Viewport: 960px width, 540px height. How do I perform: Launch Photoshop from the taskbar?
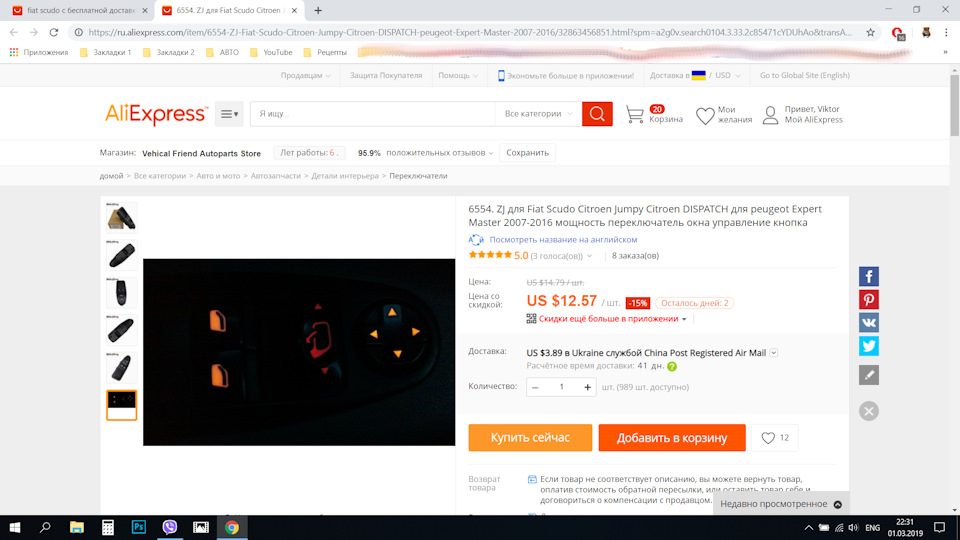[139, 527]
